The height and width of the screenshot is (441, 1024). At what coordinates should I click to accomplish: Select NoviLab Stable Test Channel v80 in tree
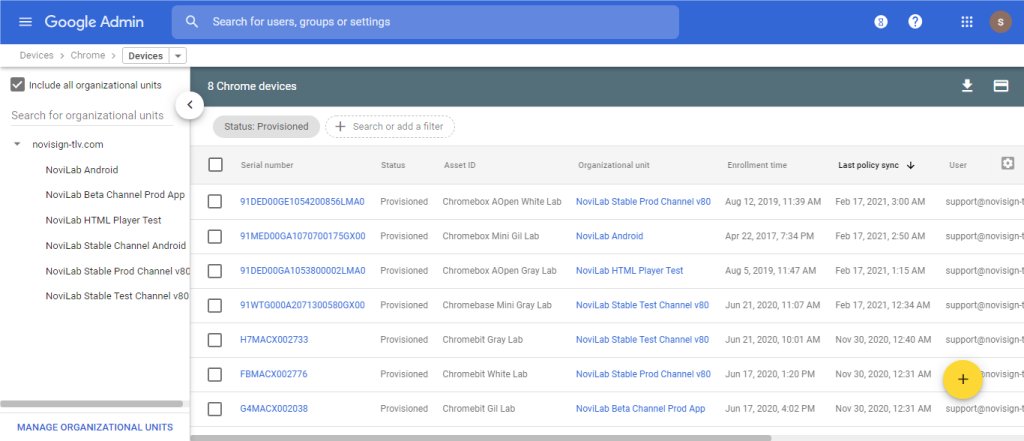tap(117, 296)
